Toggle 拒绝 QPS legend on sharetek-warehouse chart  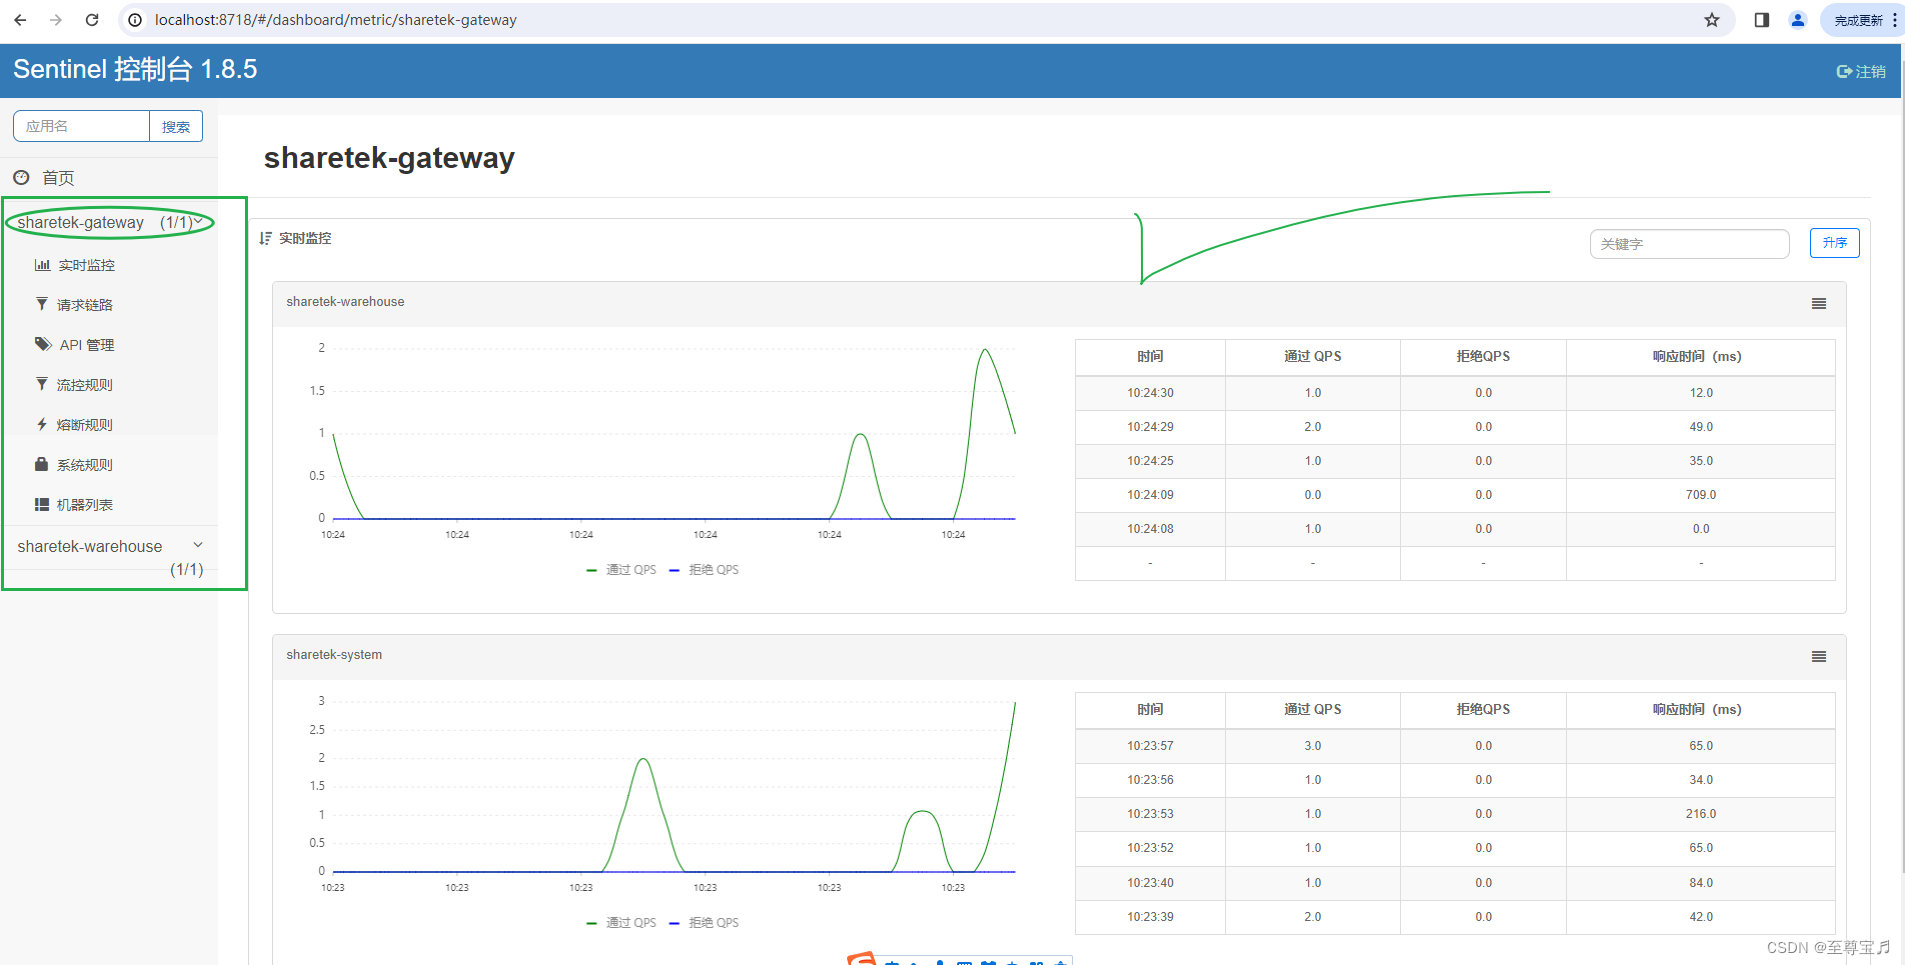(703, 569)
